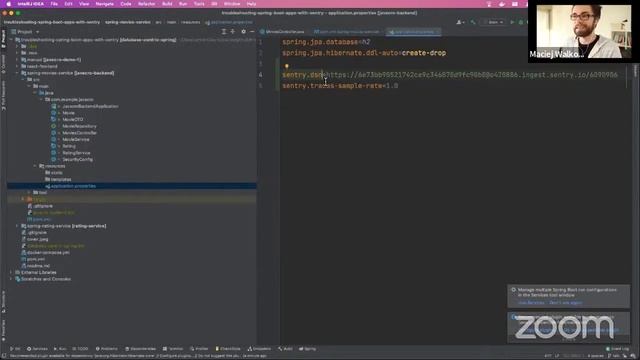640x360 pixels.
Task: Collapse the resources folder node
Action: pos(35,166)
